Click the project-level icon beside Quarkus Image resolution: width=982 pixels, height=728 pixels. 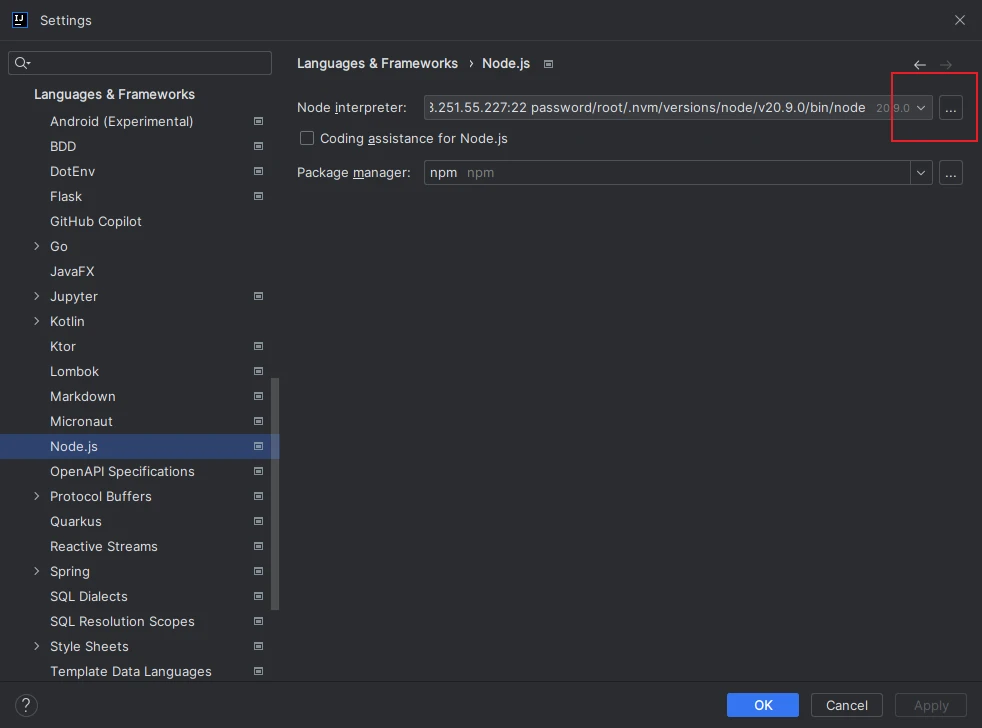point(258,521)
